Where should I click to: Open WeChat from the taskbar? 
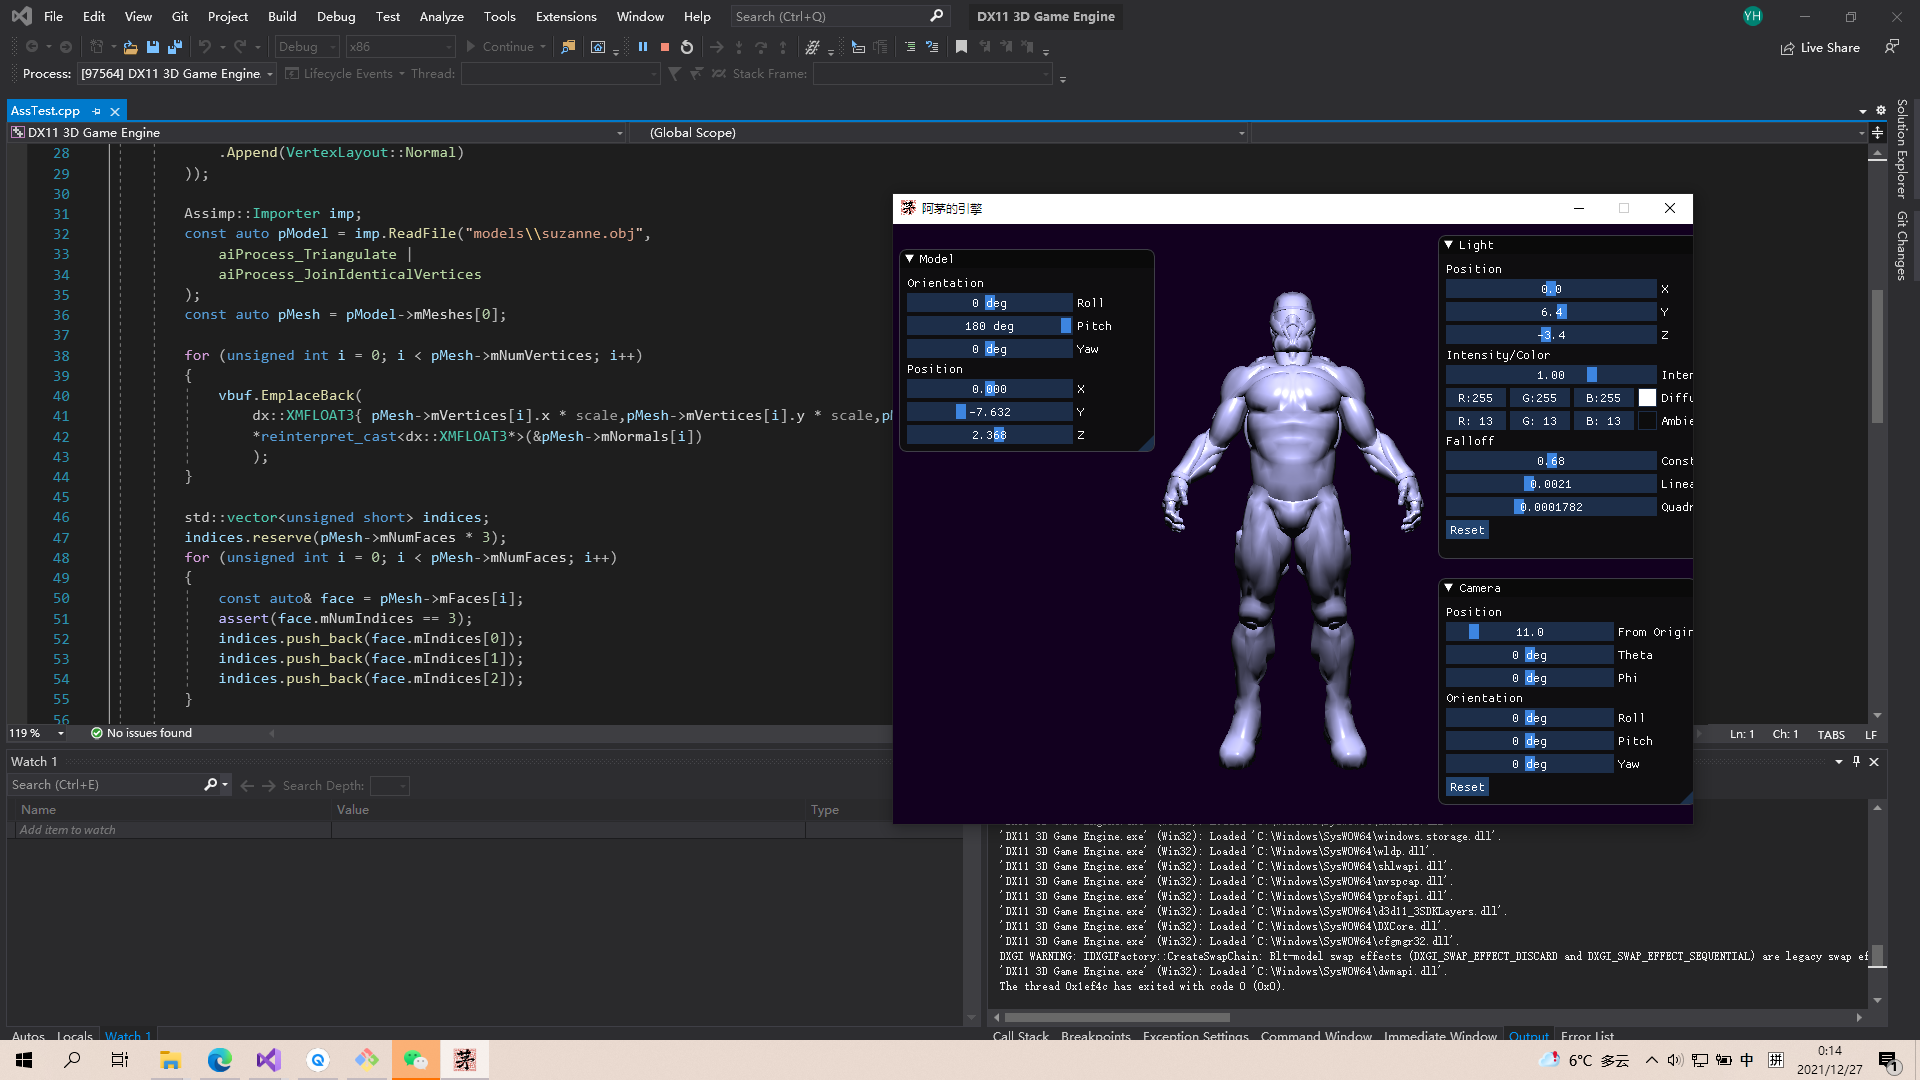click(415, 1060)
